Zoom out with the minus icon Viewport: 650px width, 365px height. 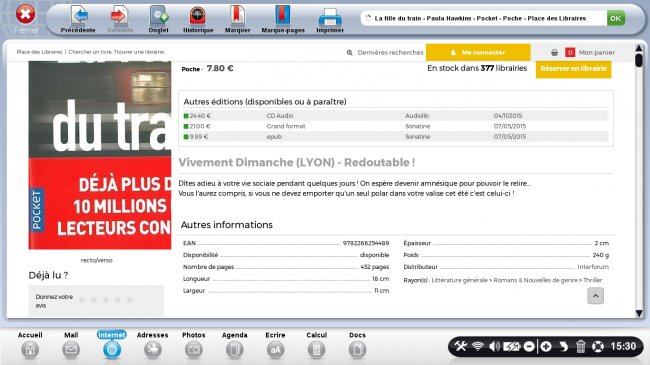click(x=529, y=346)
